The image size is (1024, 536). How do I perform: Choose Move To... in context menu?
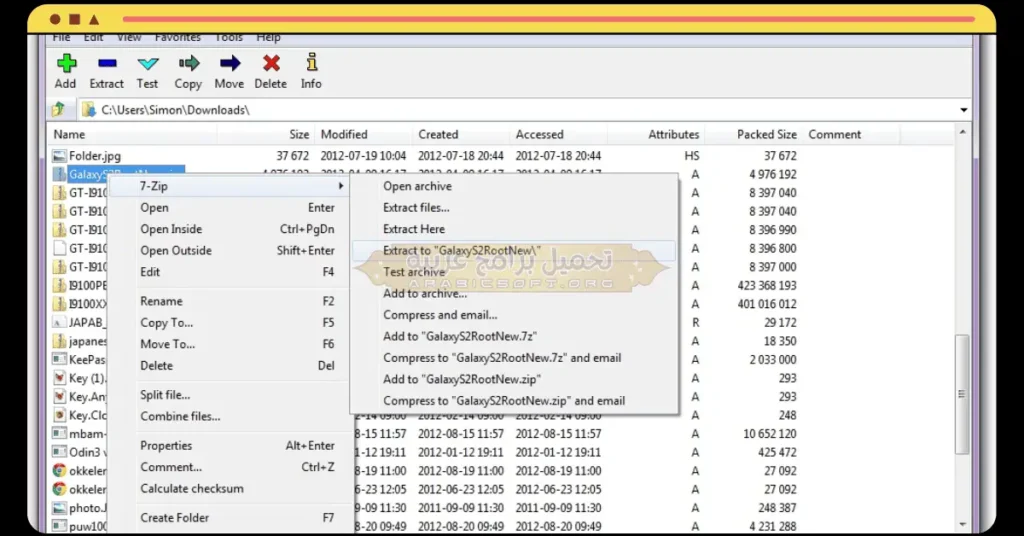click(229, 344)
